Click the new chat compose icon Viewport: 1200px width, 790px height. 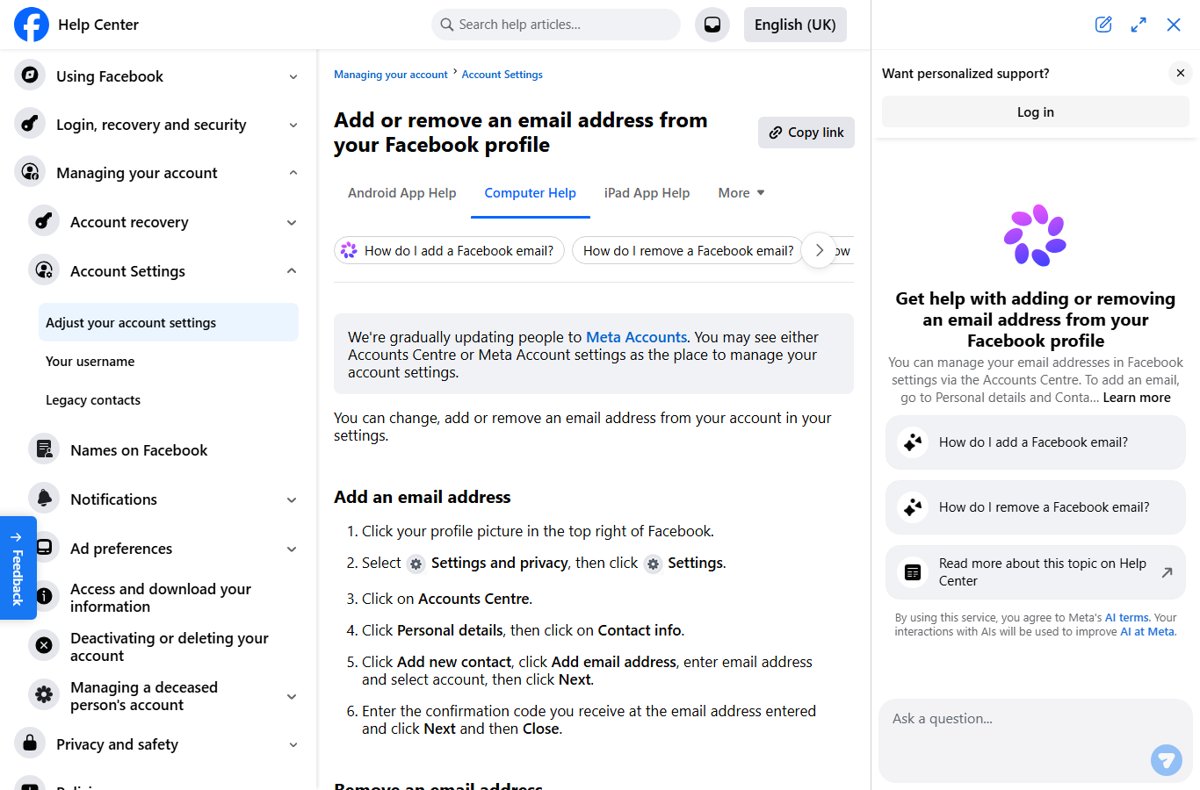tap(1103, 25)
